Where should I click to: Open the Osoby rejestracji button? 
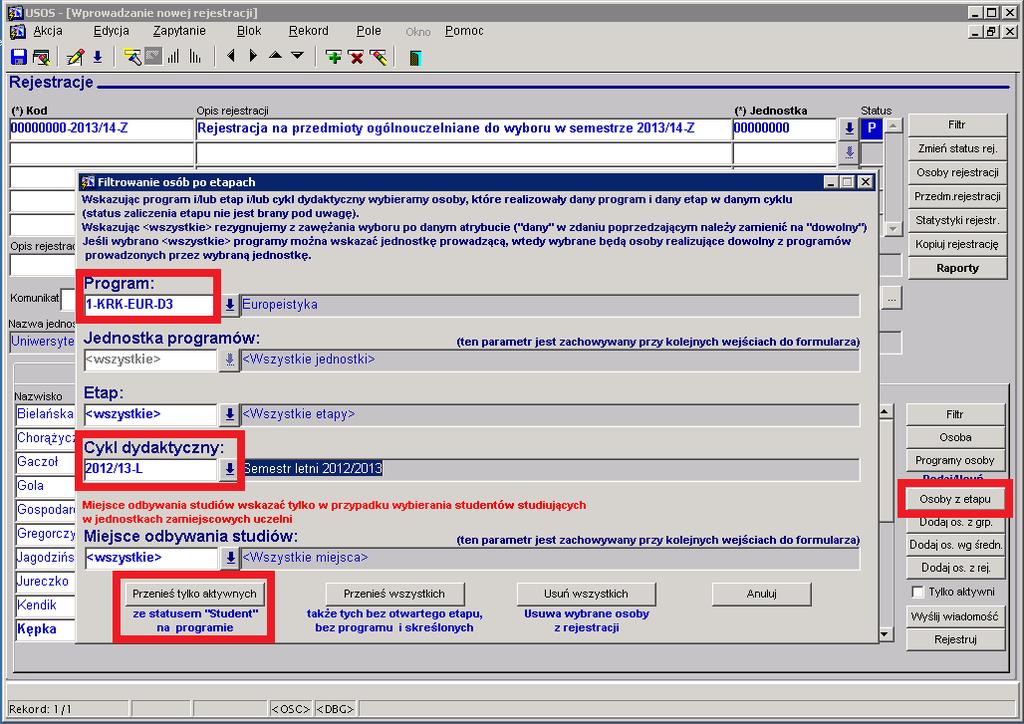957,173
